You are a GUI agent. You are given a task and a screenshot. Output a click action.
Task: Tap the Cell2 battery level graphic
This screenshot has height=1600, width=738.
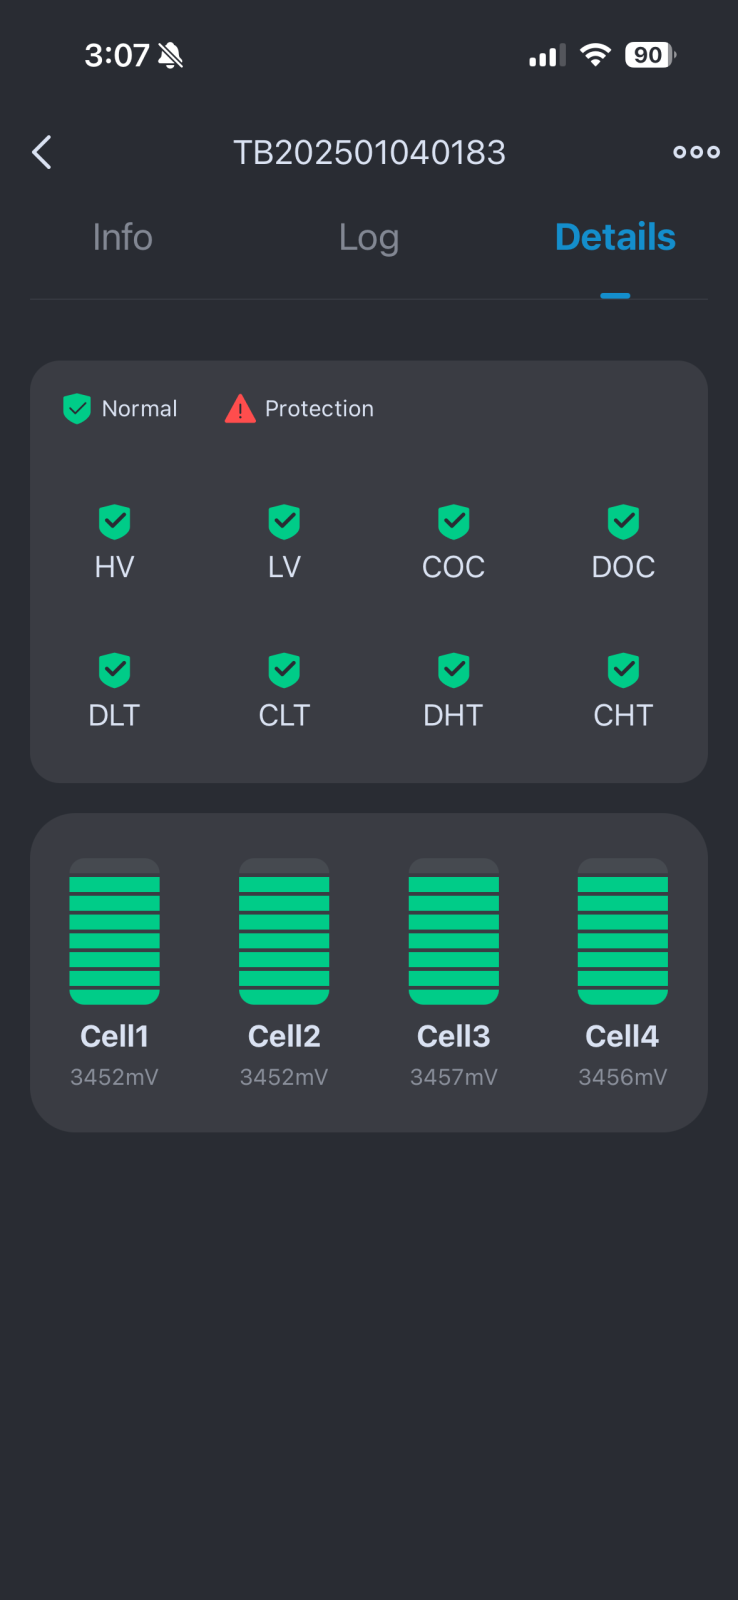[x=284, y=932]
